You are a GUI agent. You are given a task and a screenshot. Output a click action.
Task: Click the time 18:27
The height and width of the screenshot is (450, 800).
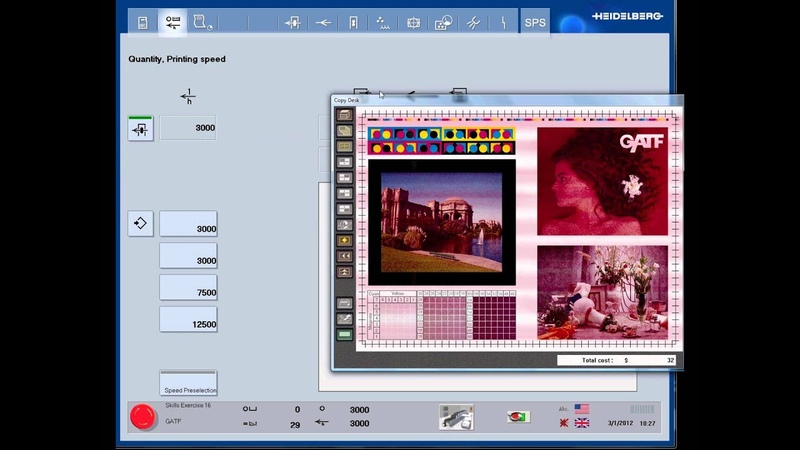tap(647, 423)
